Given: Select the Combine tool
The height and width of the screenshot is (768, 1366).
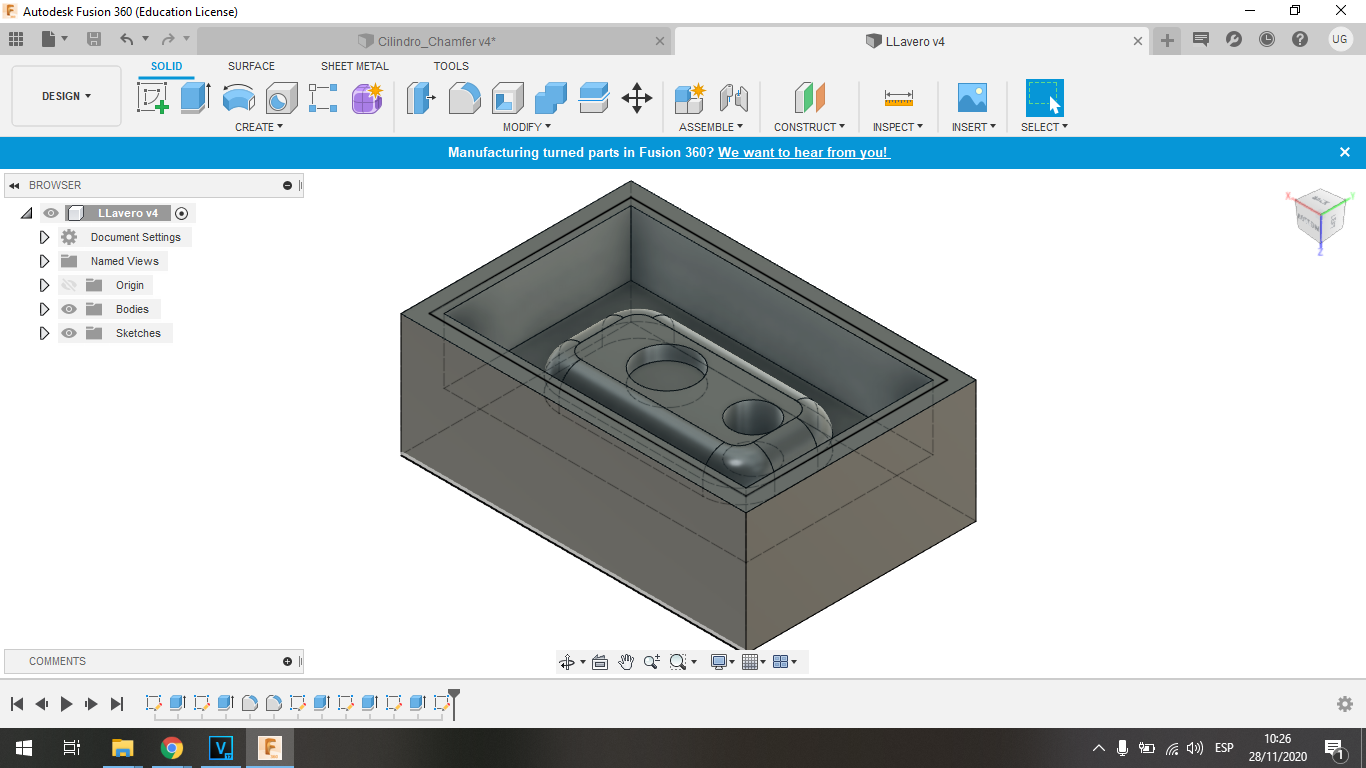Looking at the screenshot, I should (551, 98).
